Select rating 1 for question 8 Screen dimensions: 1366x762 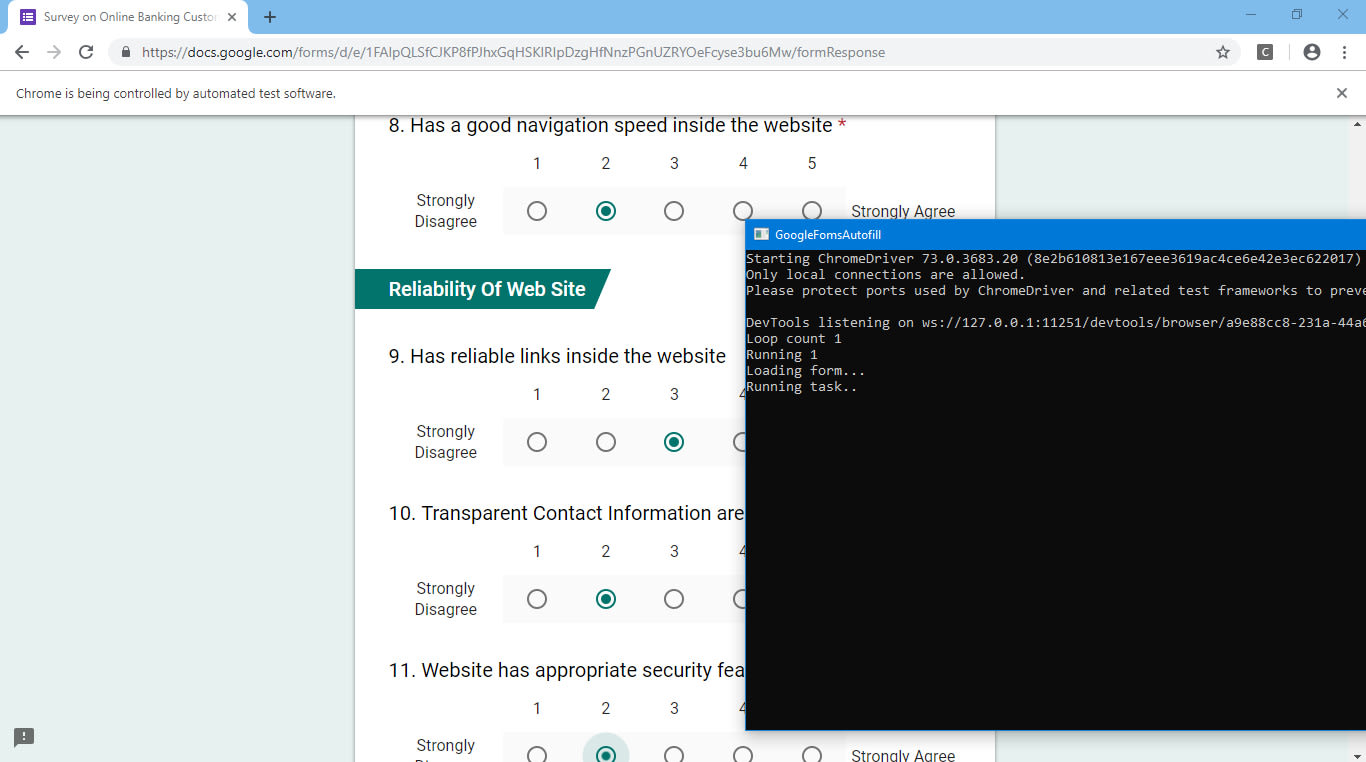click(537, 211)
